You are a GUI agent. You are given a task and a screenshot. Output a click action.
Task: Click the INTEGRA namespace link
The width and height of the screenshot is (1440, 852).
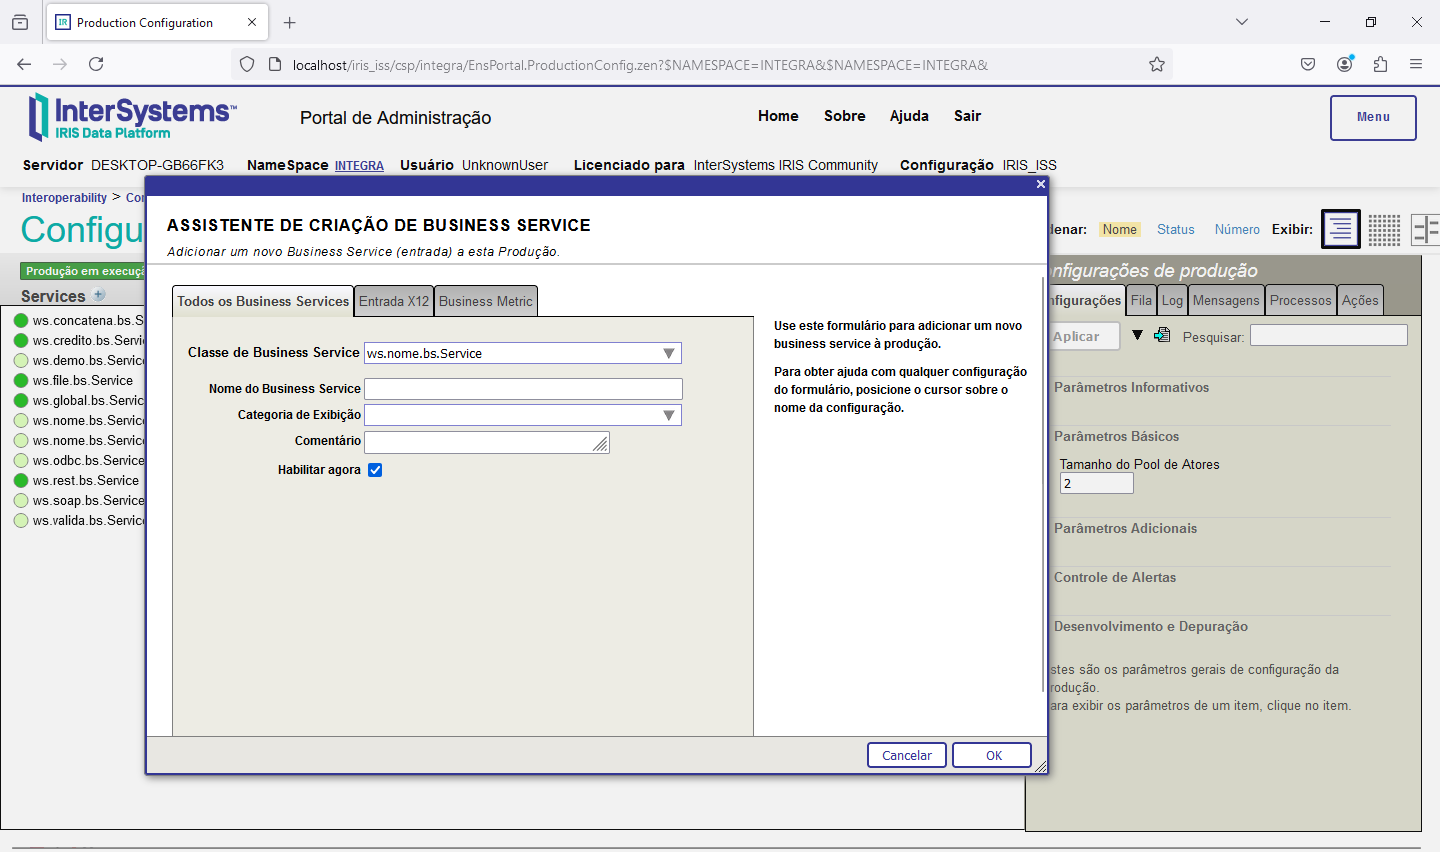359,166
